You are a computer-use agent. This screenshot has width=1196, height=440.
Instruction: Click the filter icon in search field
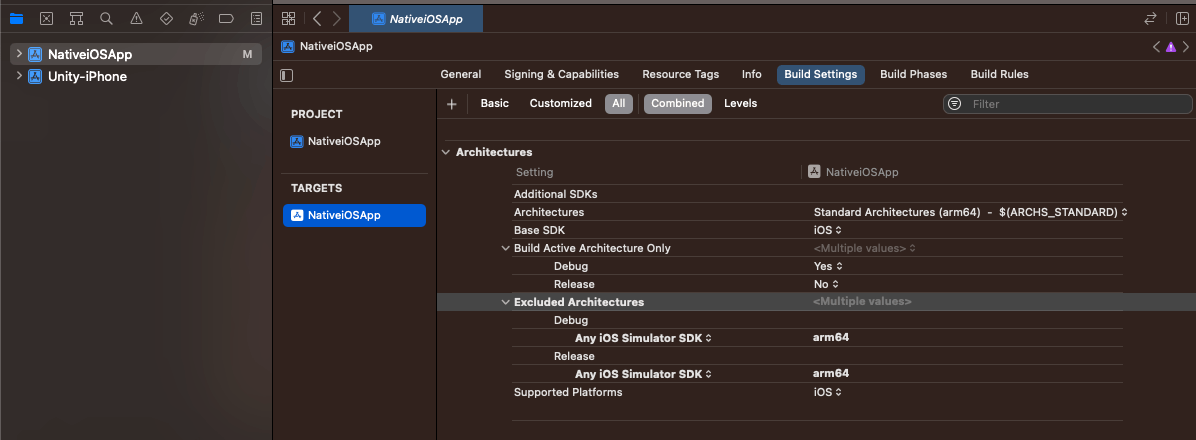coord(954,104)
